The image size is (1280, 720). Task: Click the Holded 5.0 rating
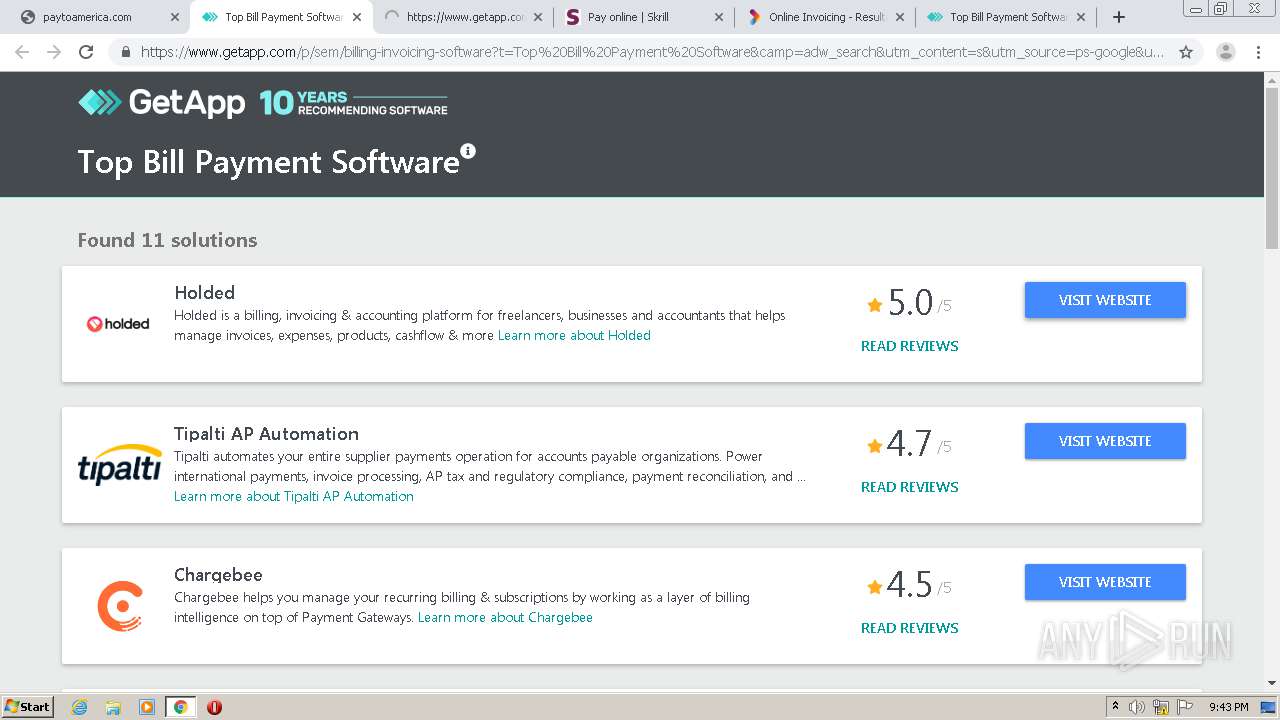(909, 303)
